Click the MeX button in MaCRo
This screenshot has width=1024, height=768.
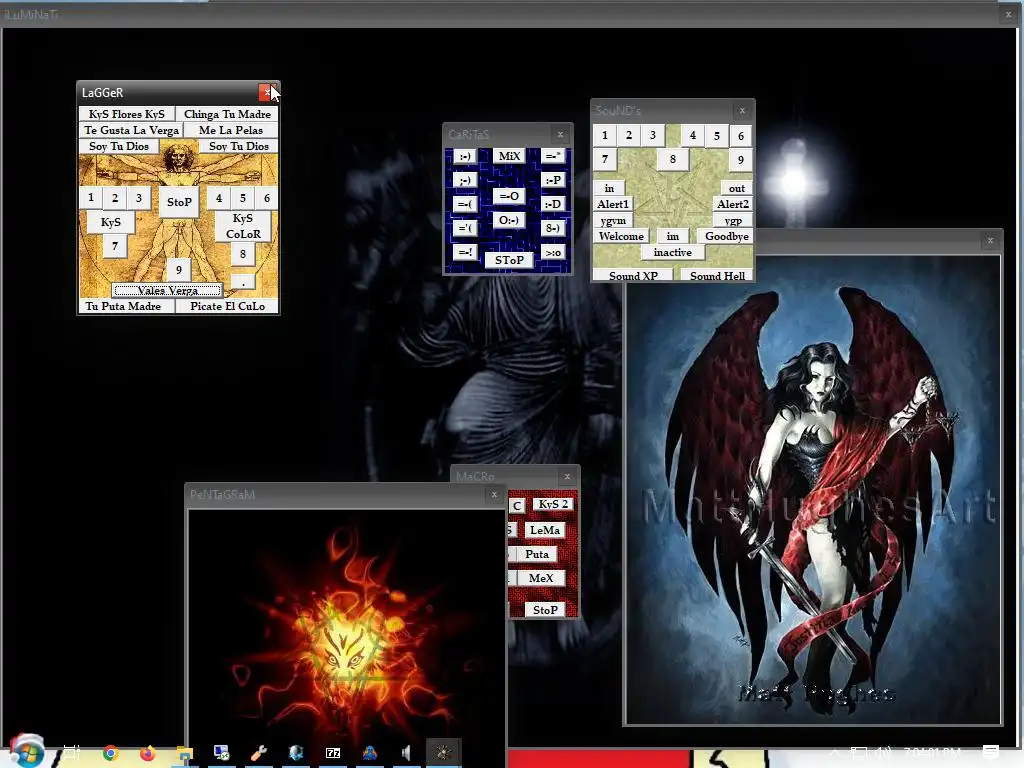click(x=541, y=578)
